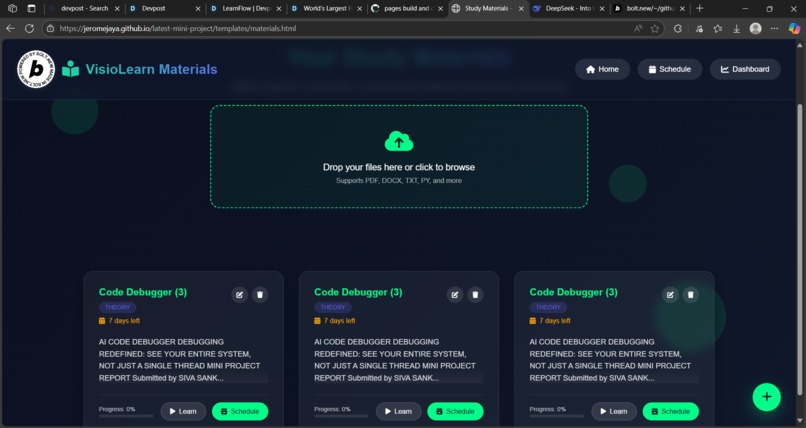Start Learn on rightmost Code Debugger card

[x=614, y=411]
